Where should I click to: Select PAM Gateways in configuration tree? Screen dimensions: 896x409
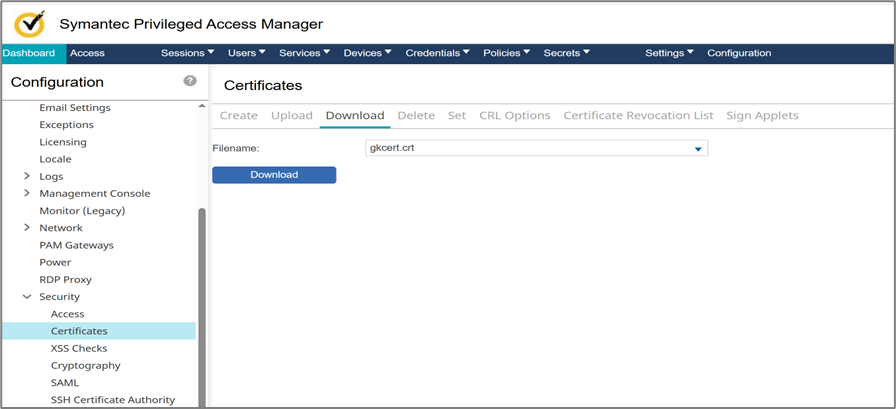pyautogui.click(x=76, y=245)
